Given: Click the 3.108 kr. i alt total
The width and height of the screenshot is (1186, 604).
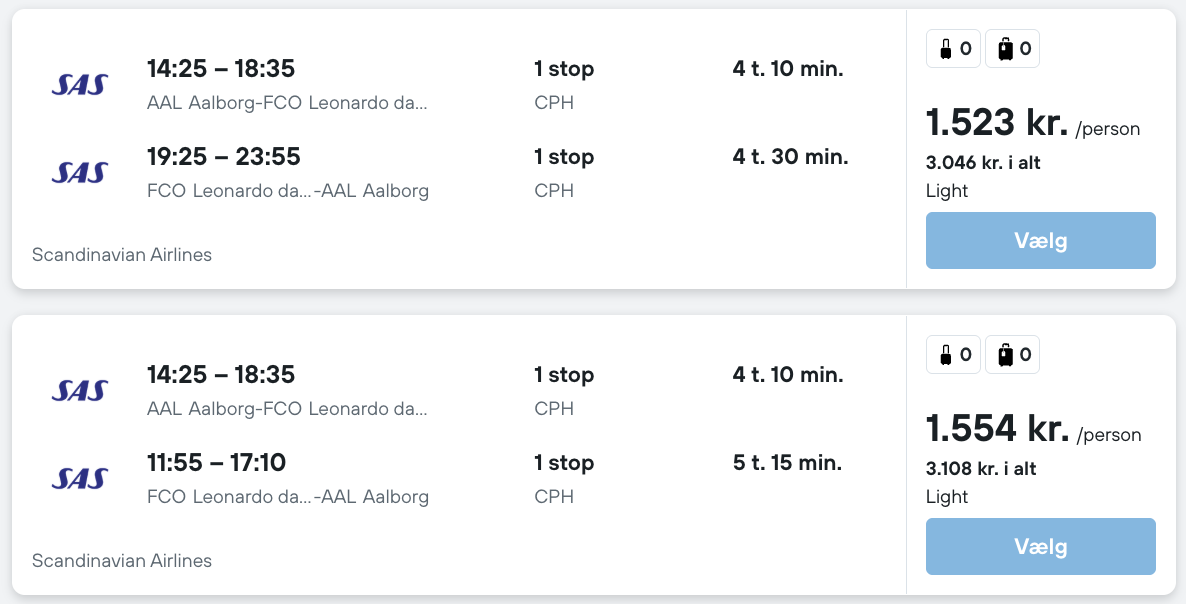Looking at the screenshot, I should pos(983,469).
